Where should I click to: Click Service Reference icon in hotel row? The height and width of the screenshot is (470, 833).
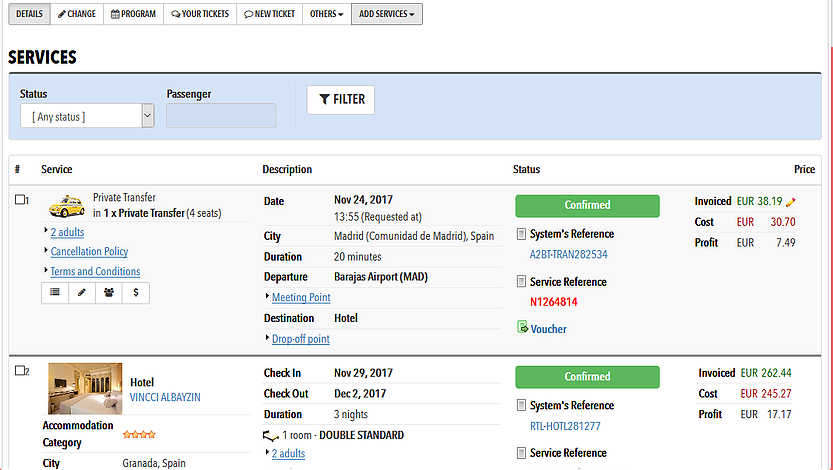coord(521,453)
